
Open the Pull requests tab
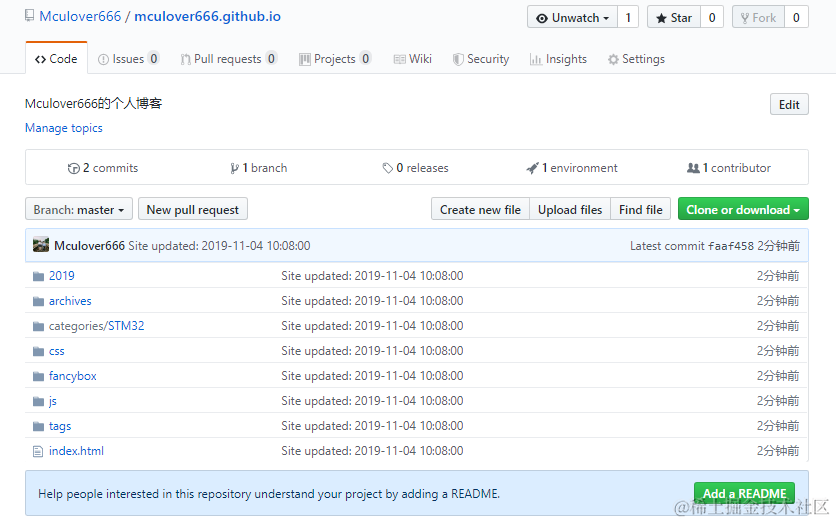point(229,59)
